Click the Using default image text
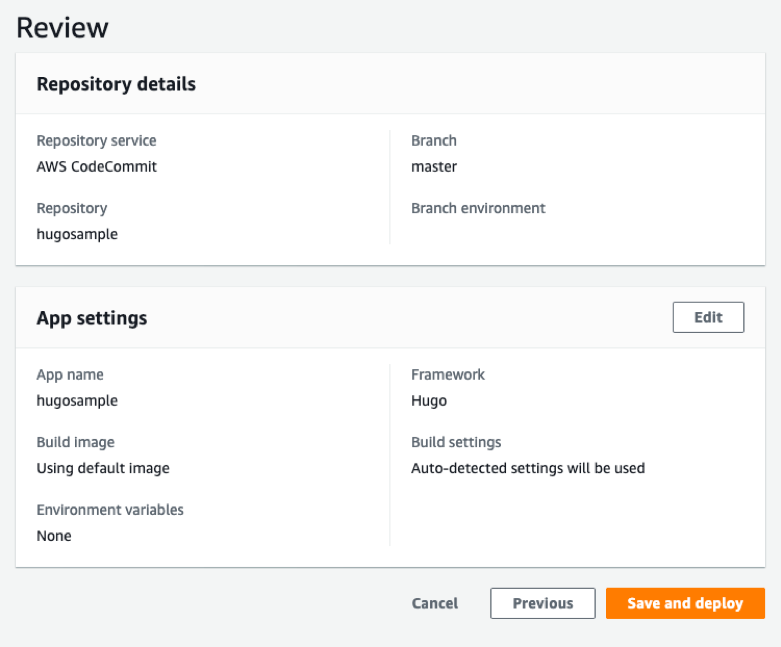This screenshot has width=781, height=647. click(103, 468)
